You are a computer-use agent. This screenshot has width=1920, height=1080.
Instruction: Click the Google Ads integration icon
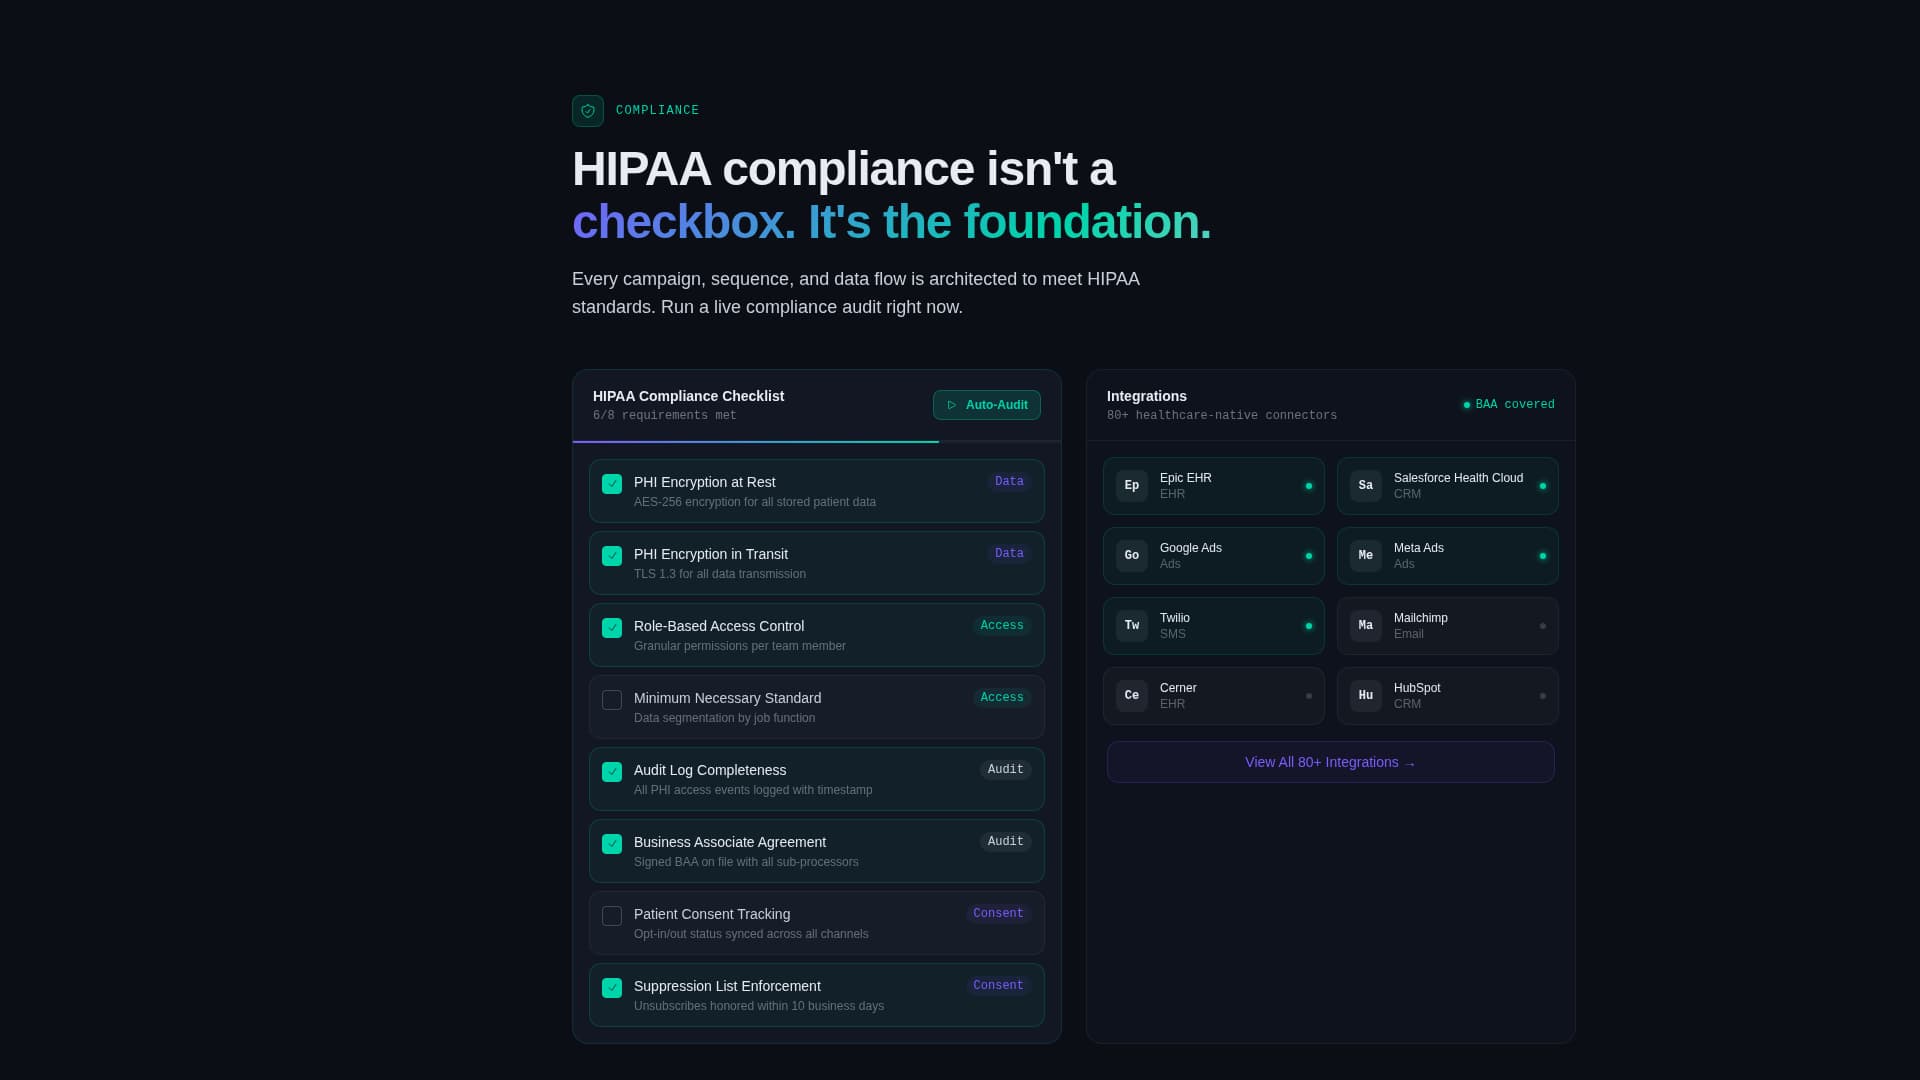click(x=1131, y=555)
